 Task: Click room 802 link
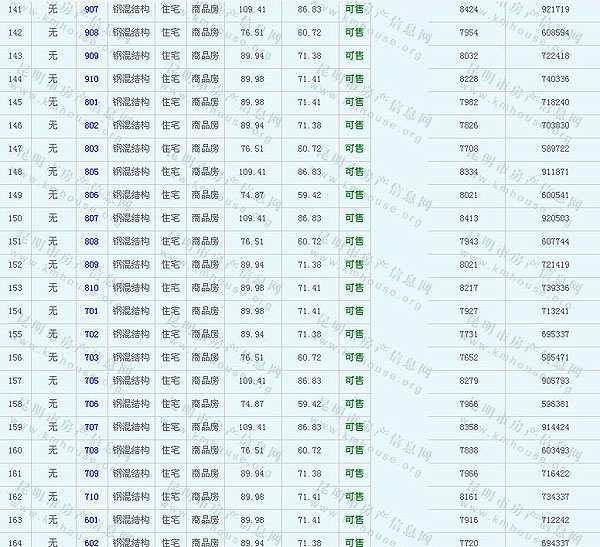pyautogui.click(x=91, y=125)
